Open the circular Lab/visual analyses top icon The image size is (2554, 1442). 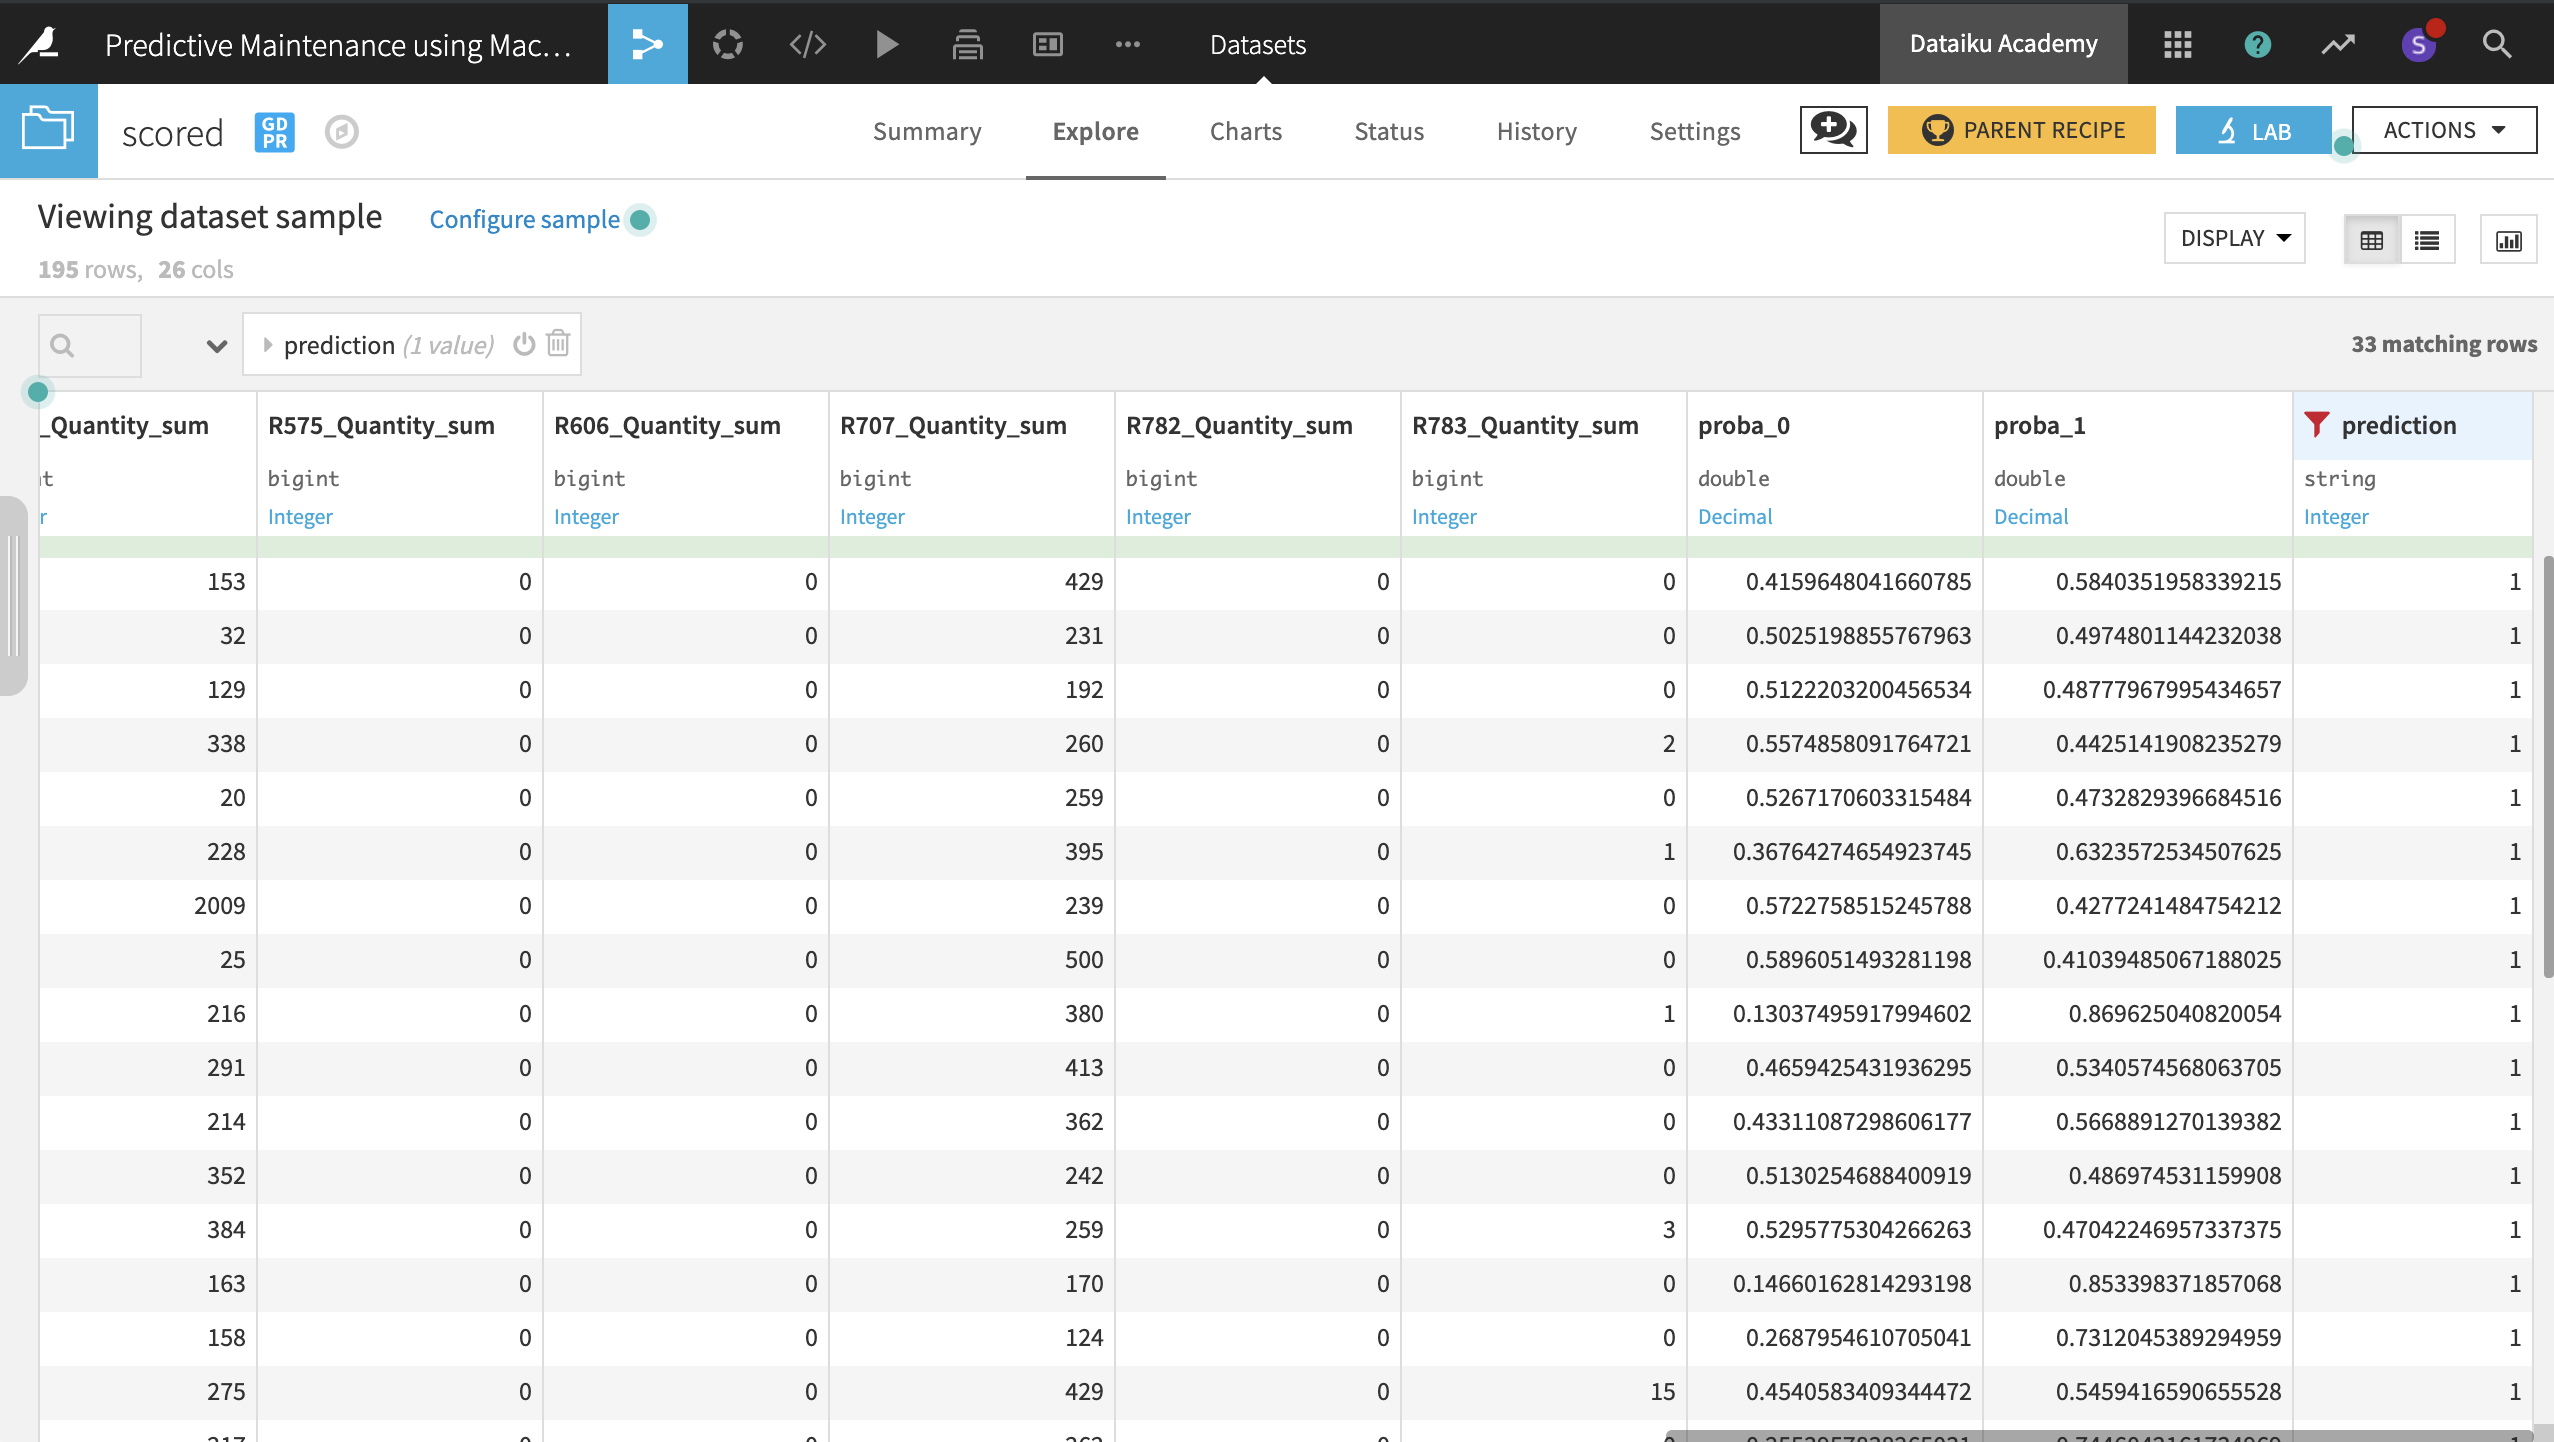pyautogui.click(x=727, y=44)
